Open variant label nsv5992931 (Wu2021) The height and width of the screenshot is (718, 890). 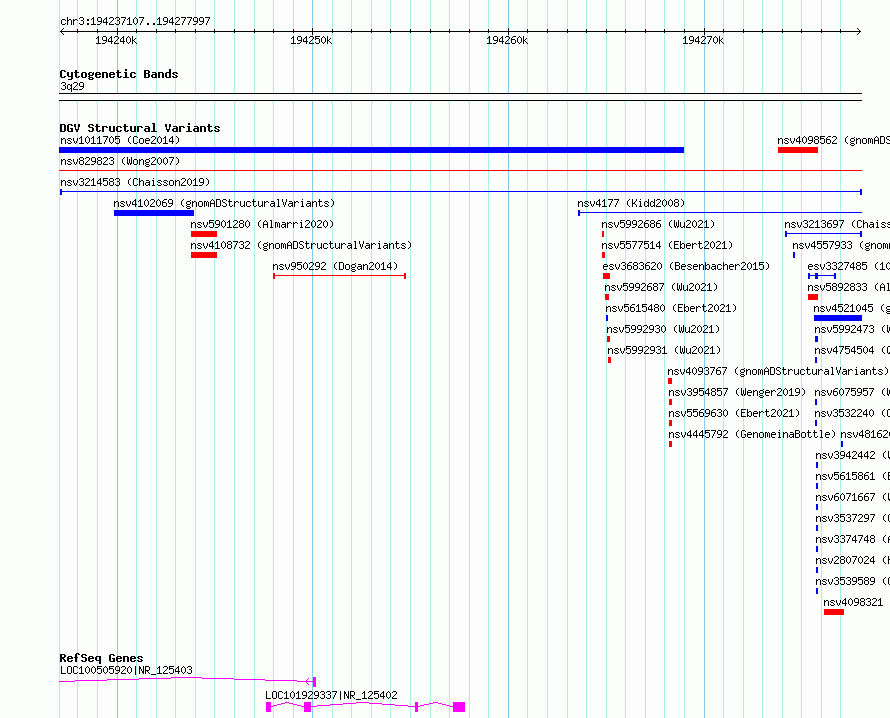coord(664,350)
